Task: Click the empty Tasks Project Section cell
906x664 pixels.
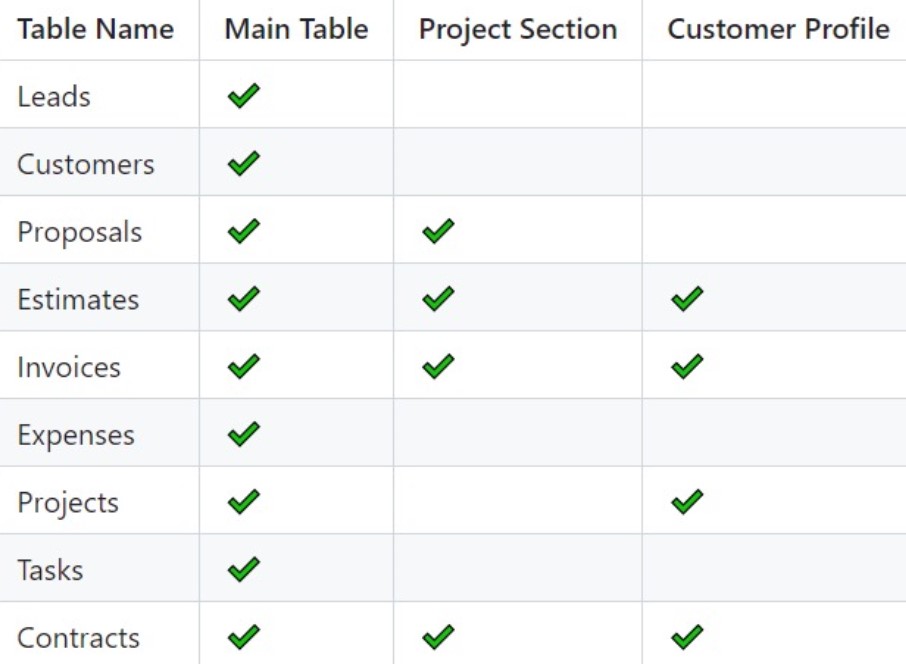Action: click(518, 567)
